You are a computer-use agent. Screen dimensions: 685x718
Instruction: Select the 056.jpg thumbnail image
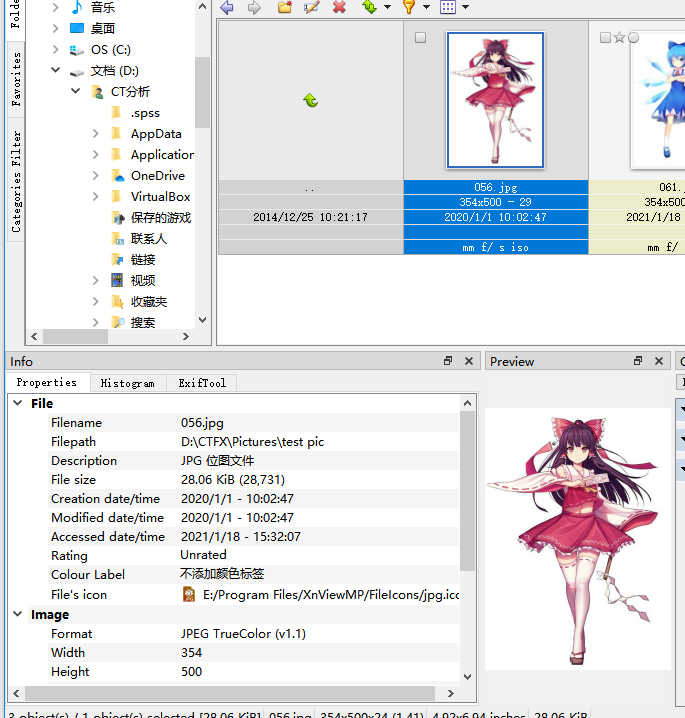tap(495, 99)
